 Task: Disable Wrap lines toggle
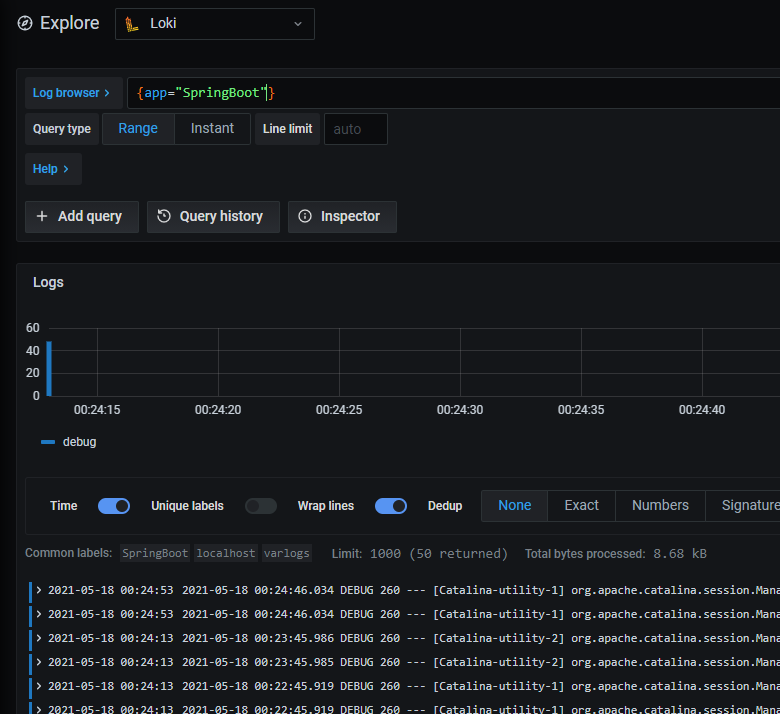[391, 506]
